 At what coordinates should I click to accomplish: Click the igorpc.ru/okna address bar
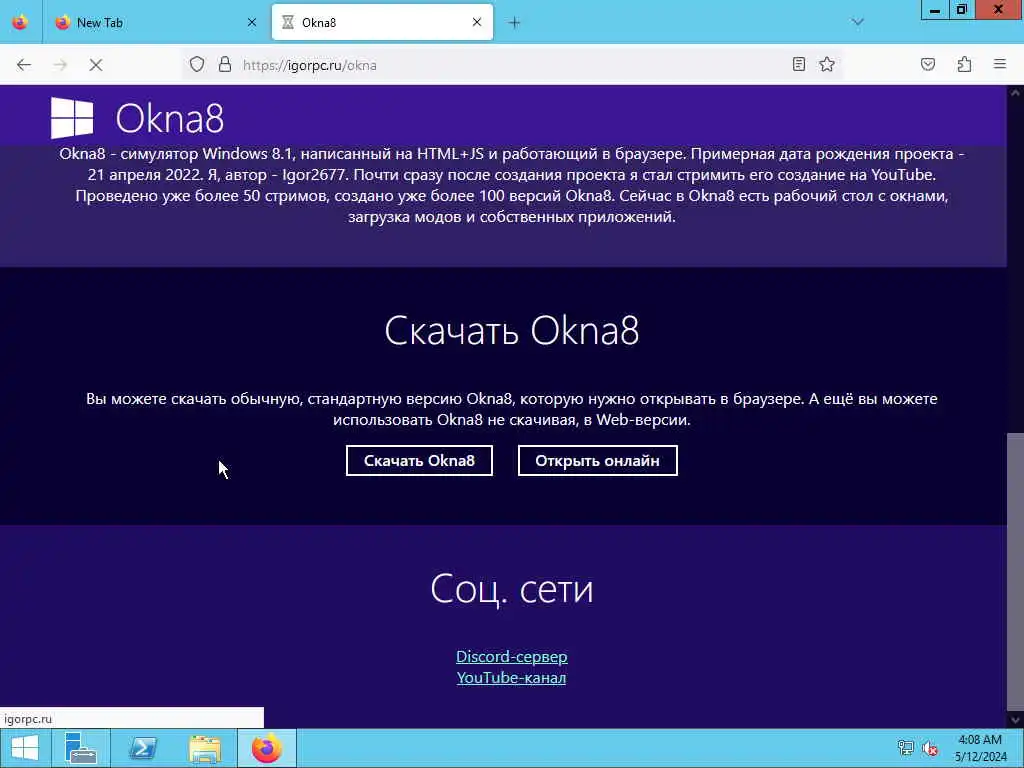(x=513, y=65)
